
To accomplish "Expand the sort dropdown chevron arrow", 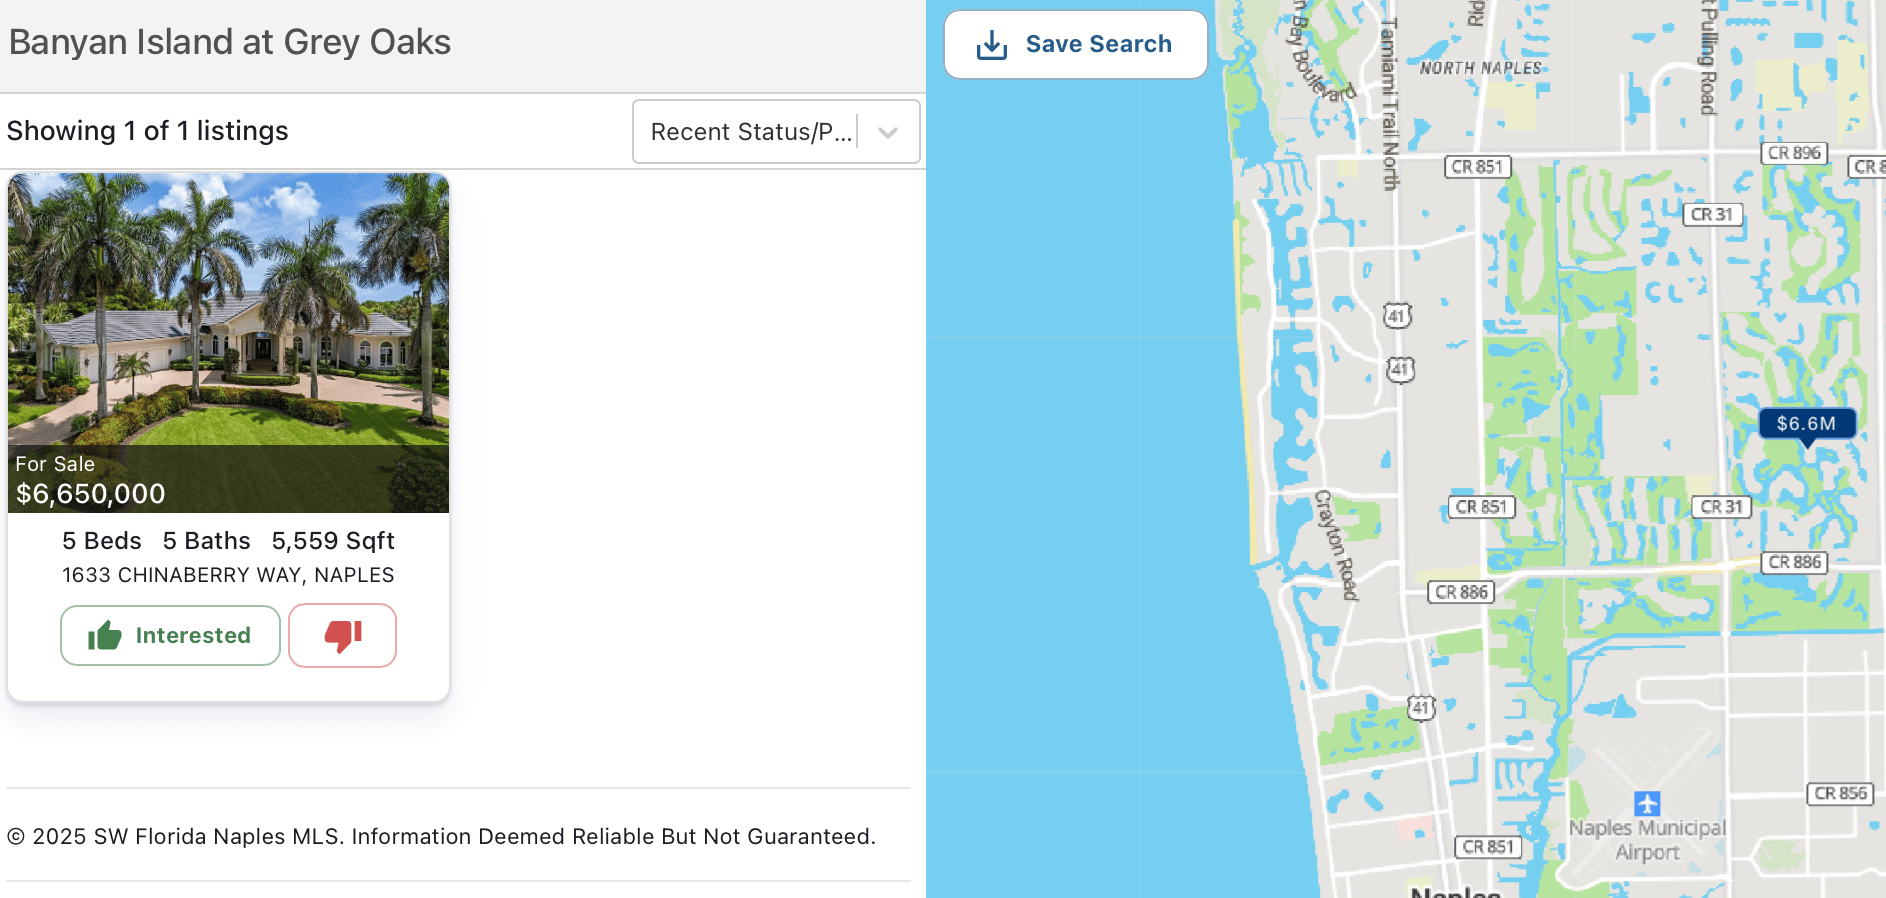I will [888, 132].
